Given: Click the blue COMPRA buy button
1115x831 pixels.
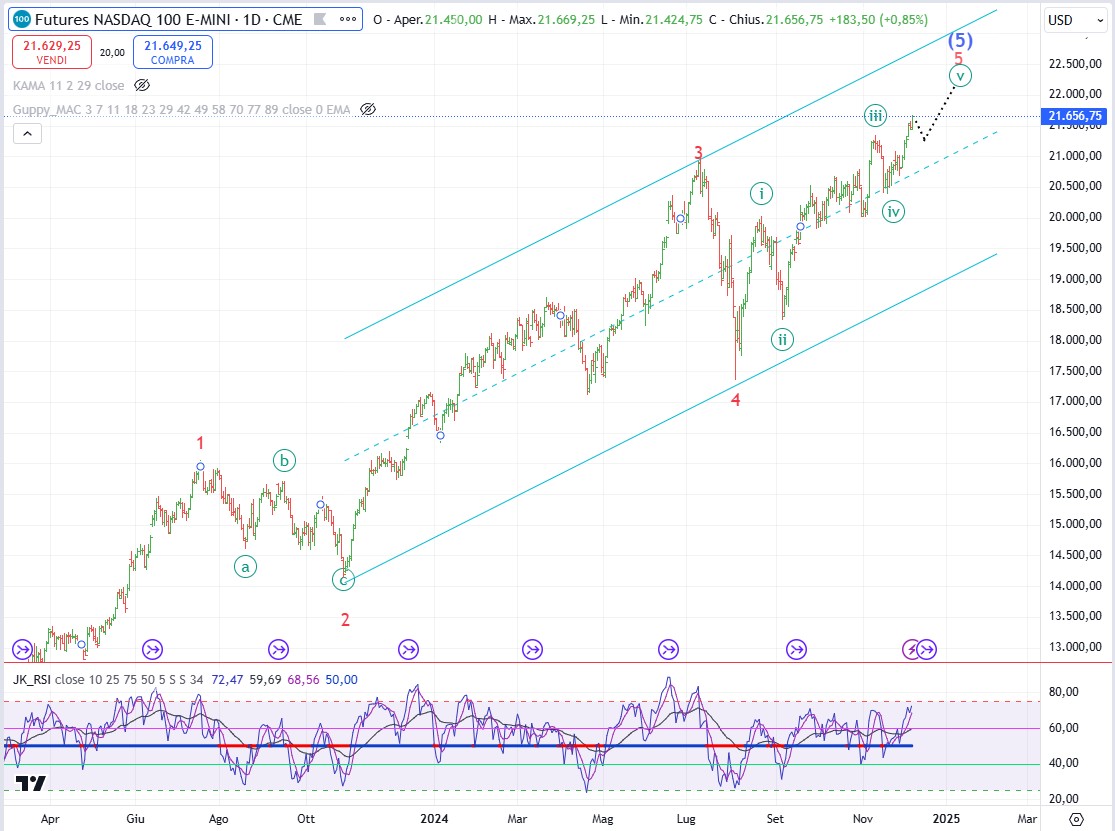Looking at the screenshot, I should click(173, 52).
